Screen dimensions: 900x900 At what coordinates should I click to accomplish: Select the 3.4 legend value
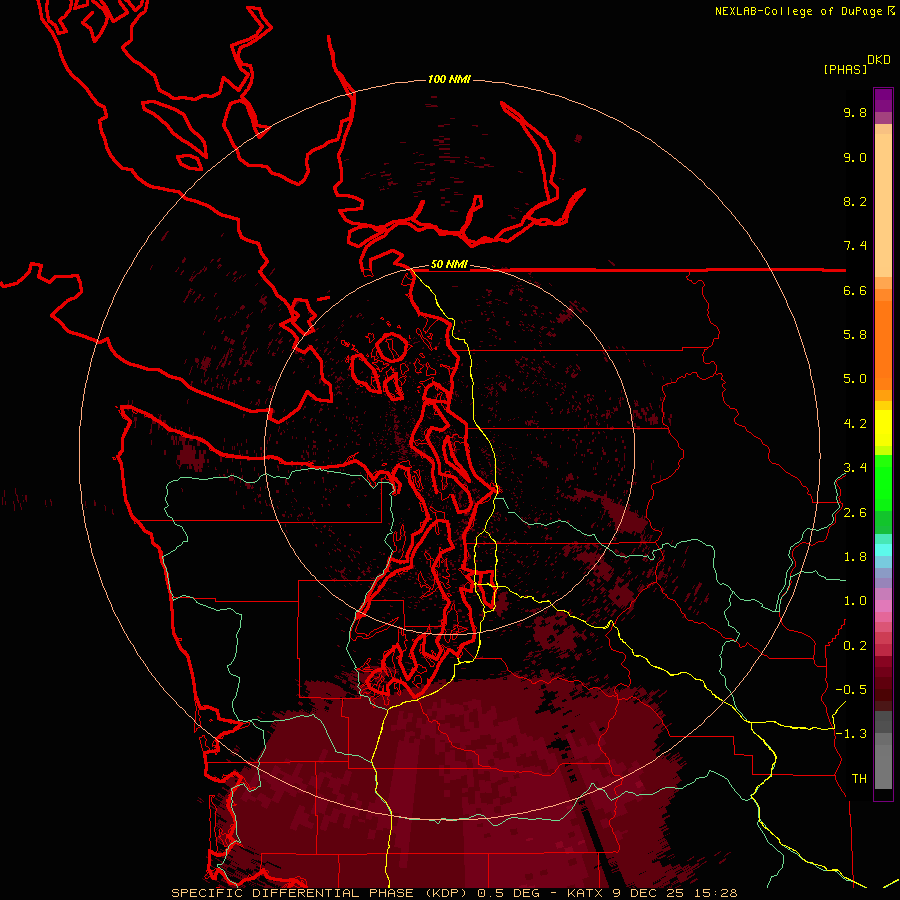855,468
